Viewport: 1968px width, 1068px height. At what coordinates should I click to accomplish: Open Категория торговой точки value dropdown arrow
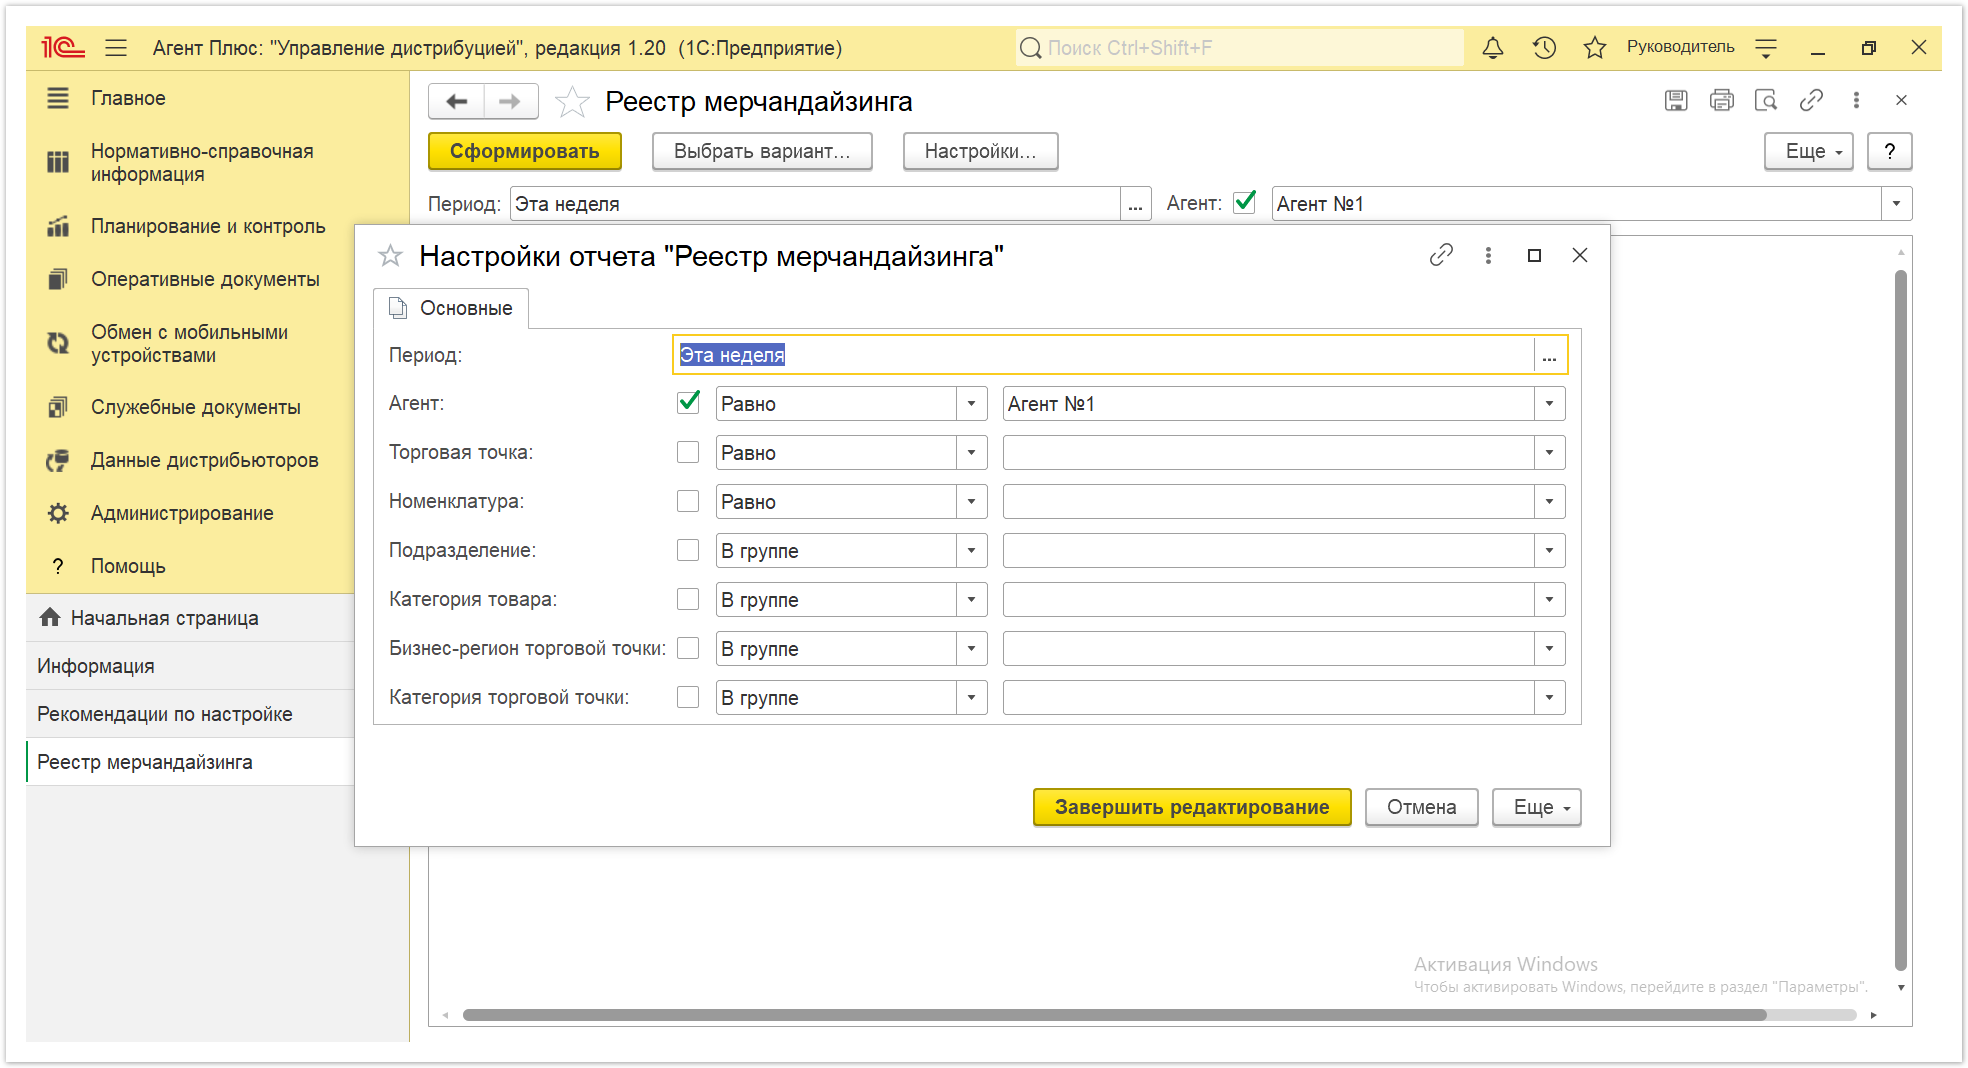click(1549, 698)
